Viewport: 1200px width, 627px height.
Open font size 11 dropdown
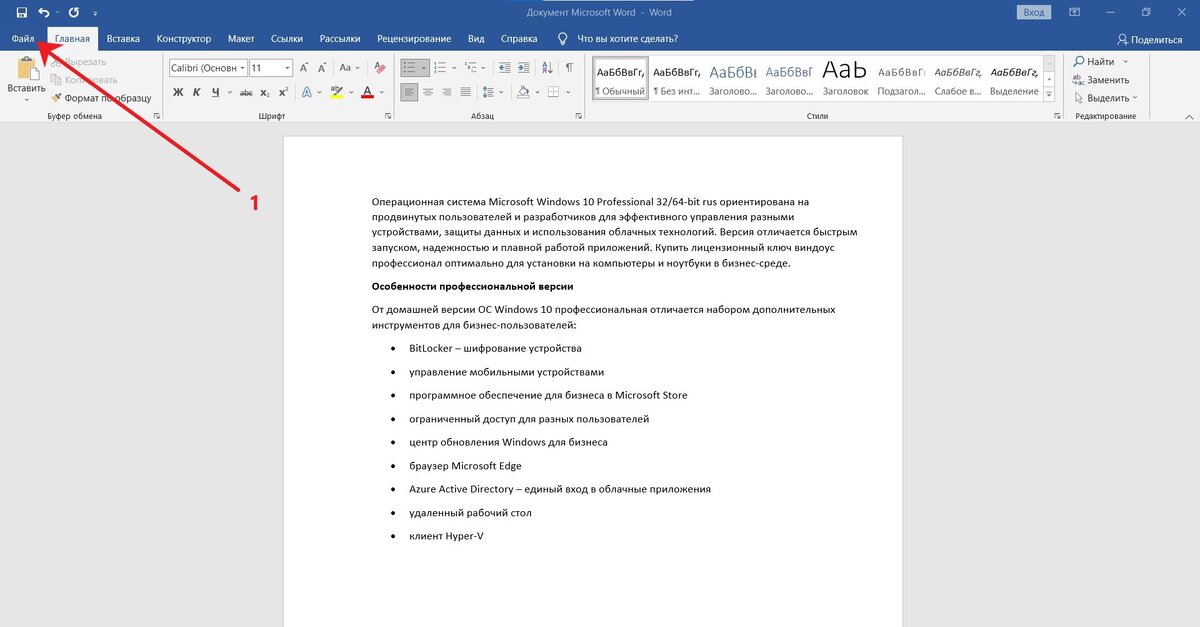[288, 68]
